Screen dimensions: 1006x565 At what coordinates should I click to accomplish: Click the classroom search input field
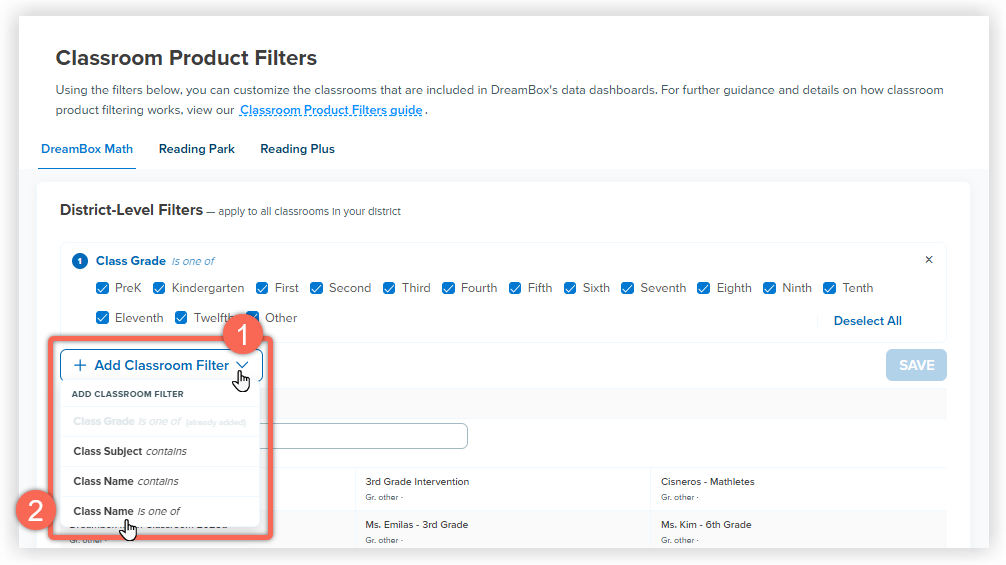pyautogui.click(x=363, y=436)
